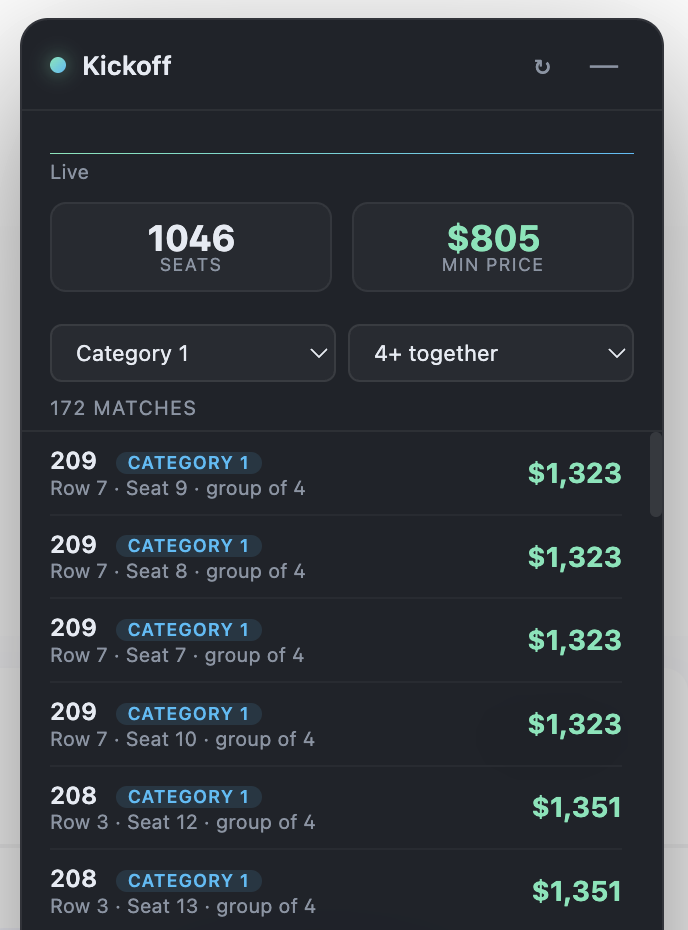Click the refresh icon to reload seat data

(542, 67)
